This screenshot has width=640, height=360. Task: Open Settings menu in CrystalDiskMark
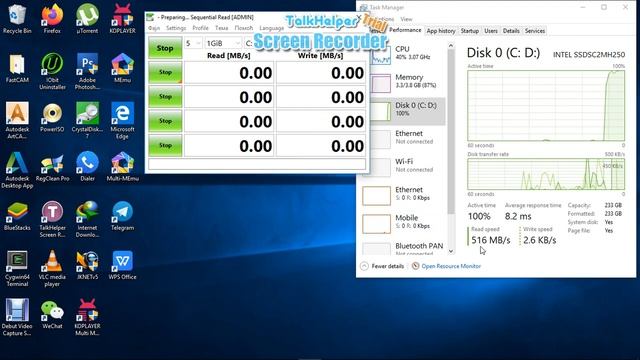coord(176,28)
